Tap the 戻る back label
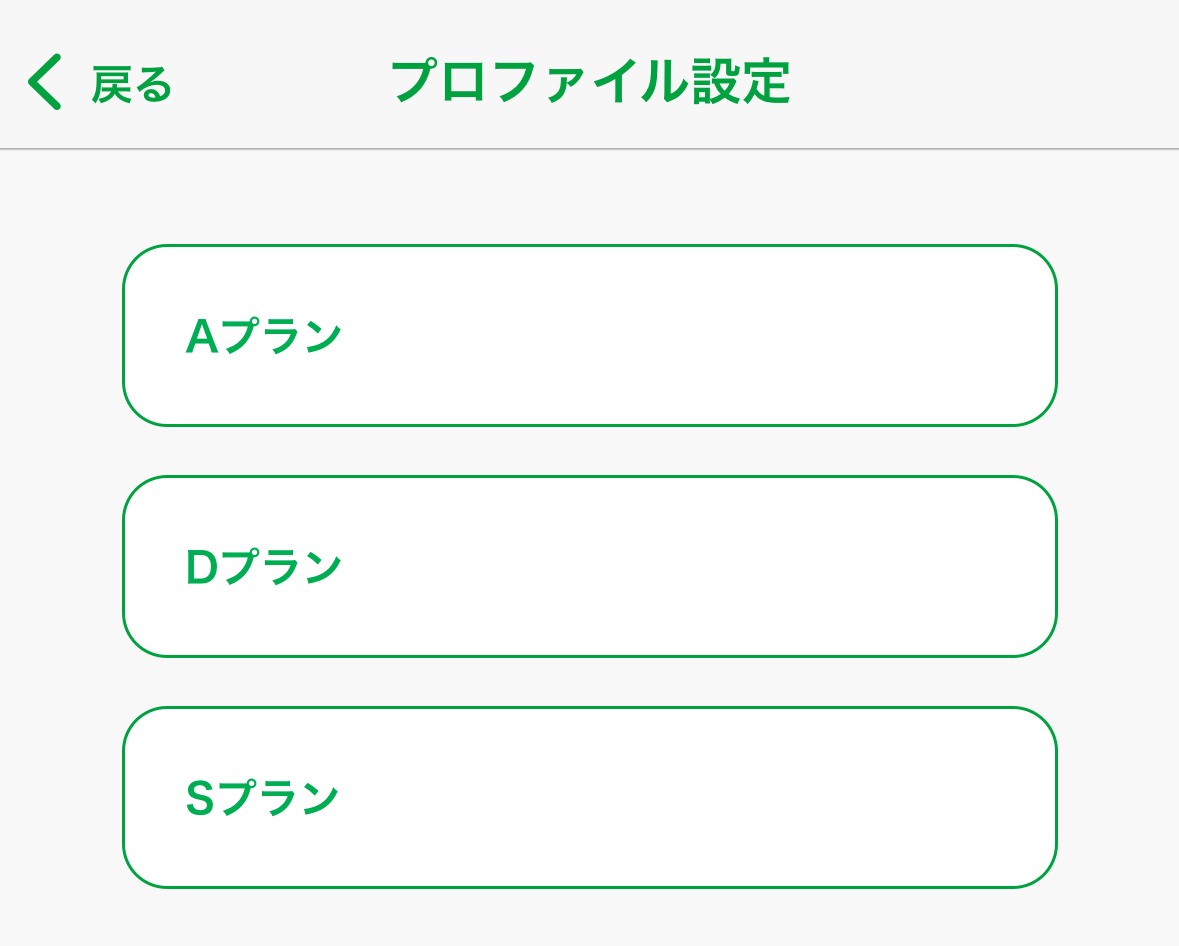This screenshot has width=1179, height=946. [132, 85]
